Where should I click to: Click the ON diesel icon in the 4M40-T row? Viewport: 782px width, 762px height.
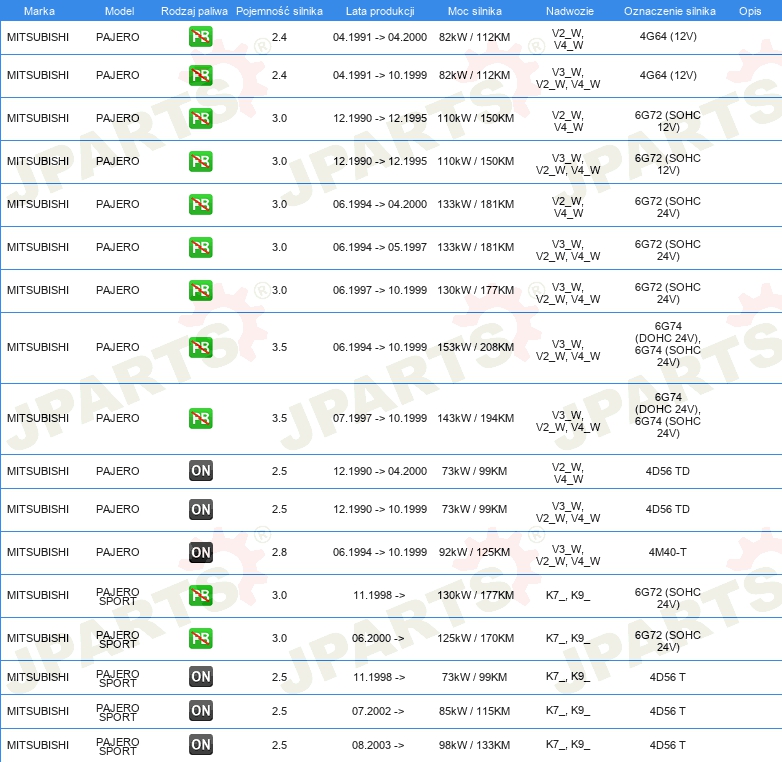coord(200,552)
